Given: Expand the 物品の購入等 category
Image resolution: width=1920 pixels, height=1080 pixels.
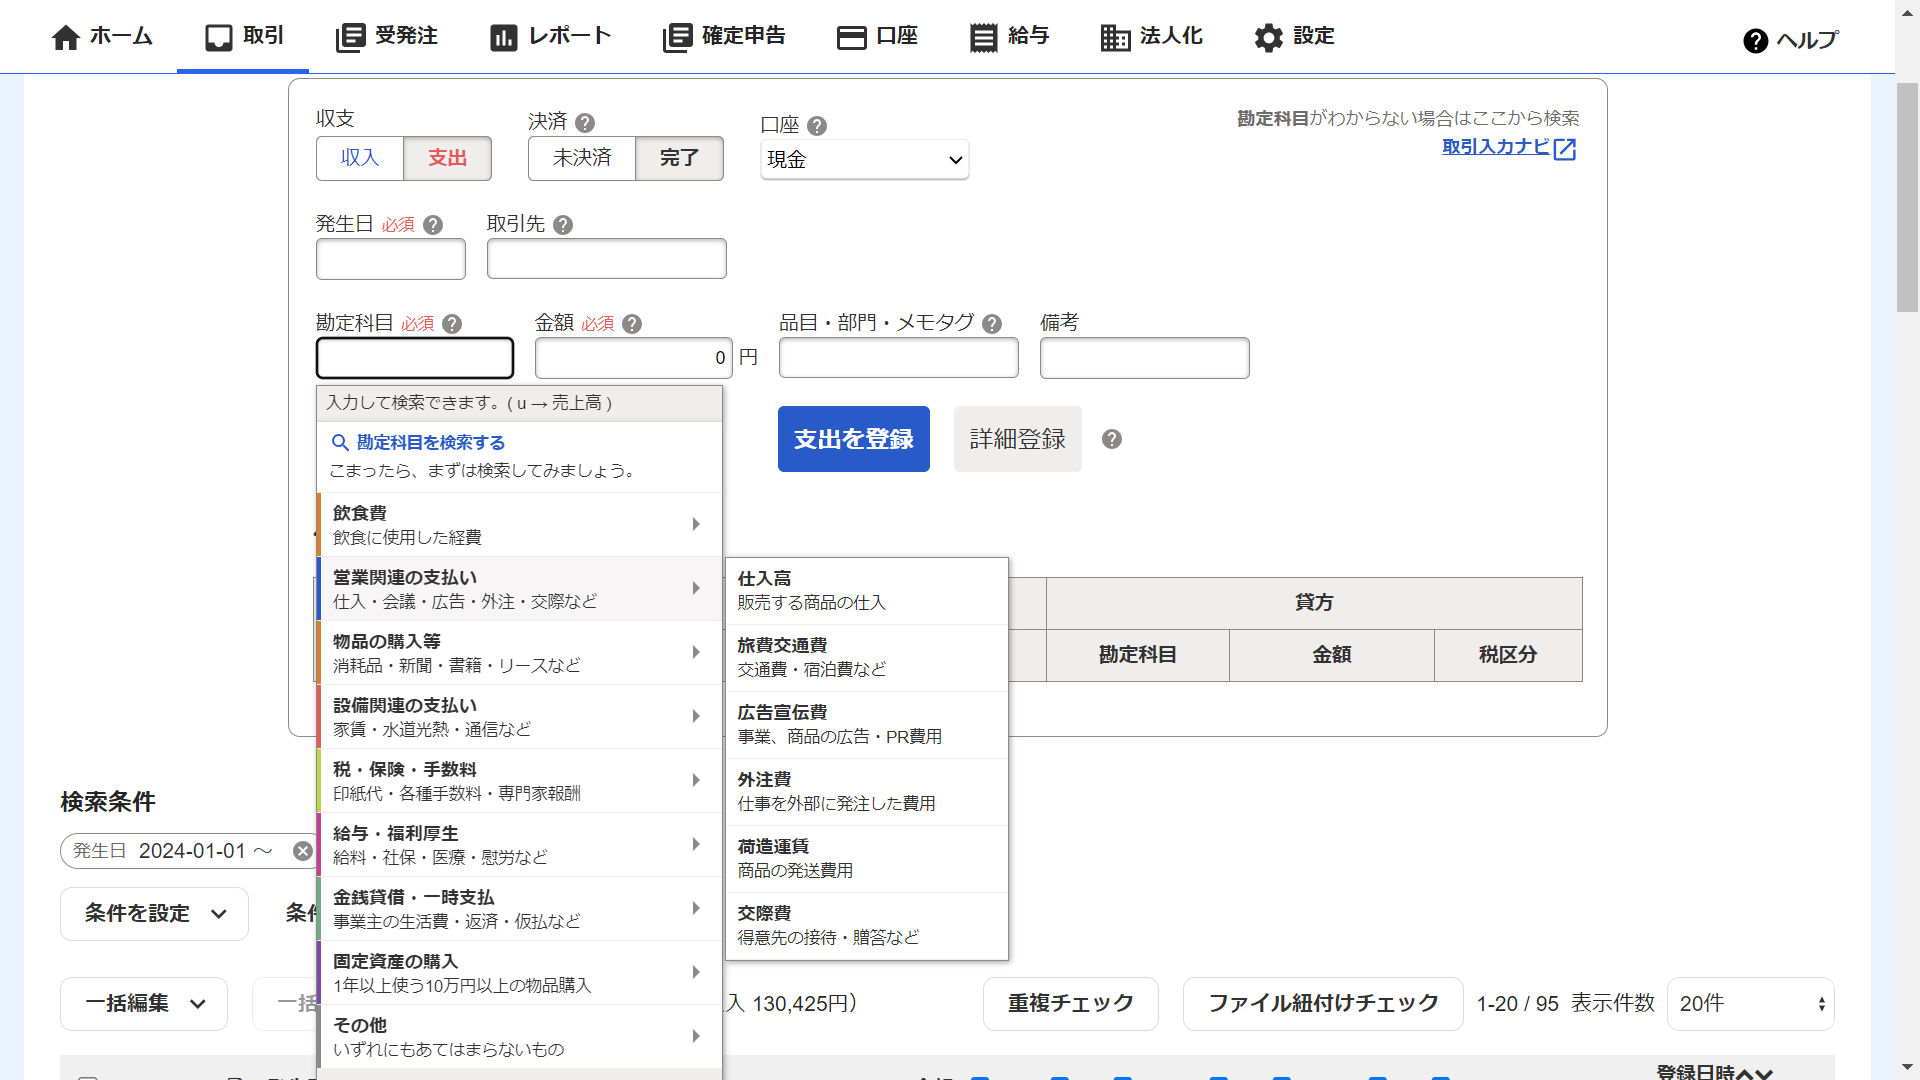Looking at the screenshot, I should point(519,653).
